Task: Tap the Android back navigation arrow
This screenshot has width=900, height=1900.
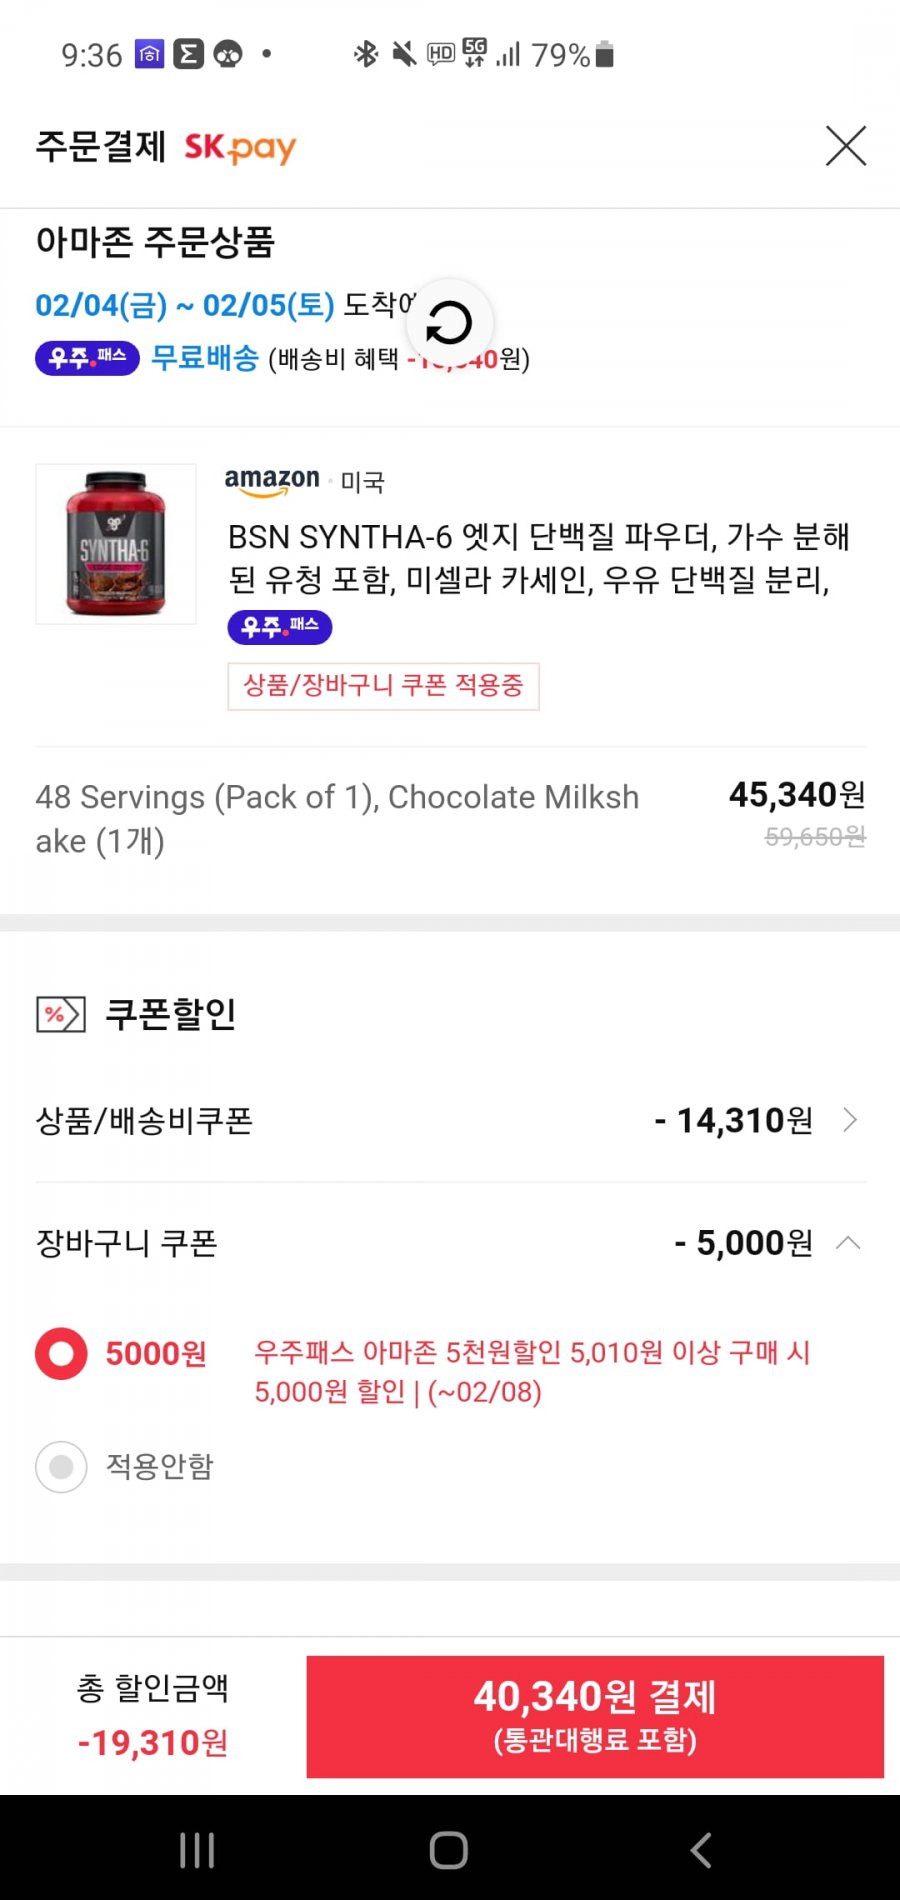Action: point(701,1850)
